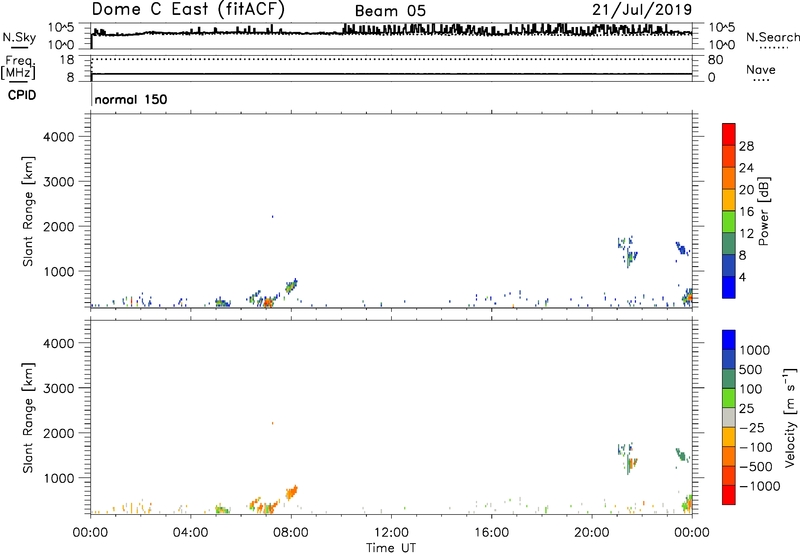Click the light green segment of power colorbar
The width and height of the screenshot is (800, 554).
click(x=729, y=221)
